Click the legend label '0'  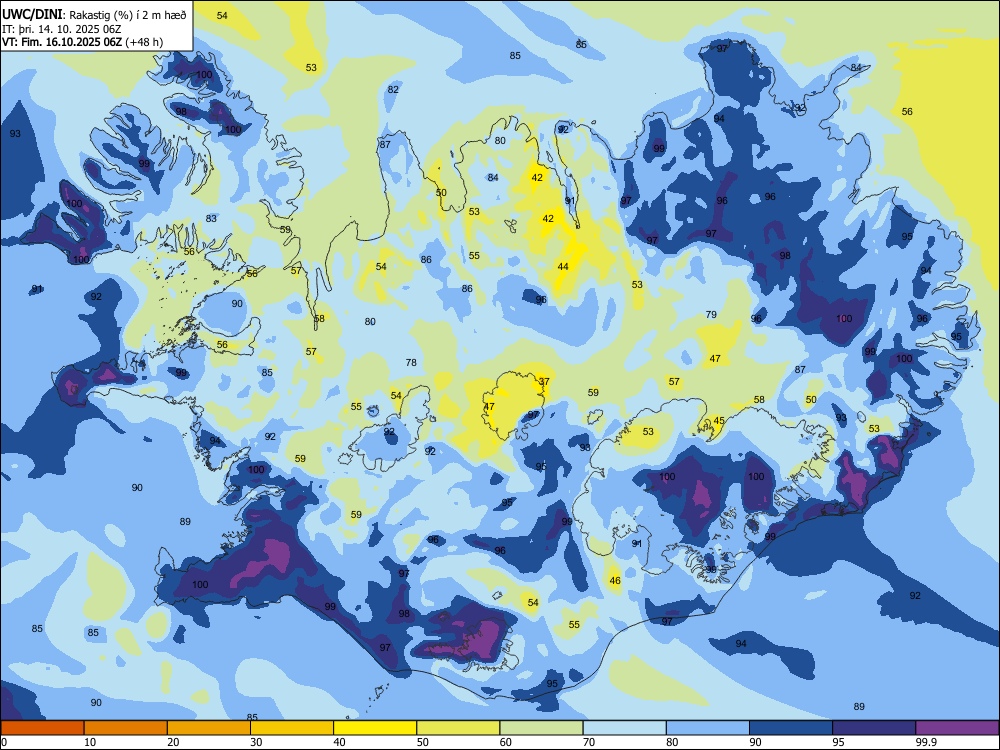click(x=4, y=742)
